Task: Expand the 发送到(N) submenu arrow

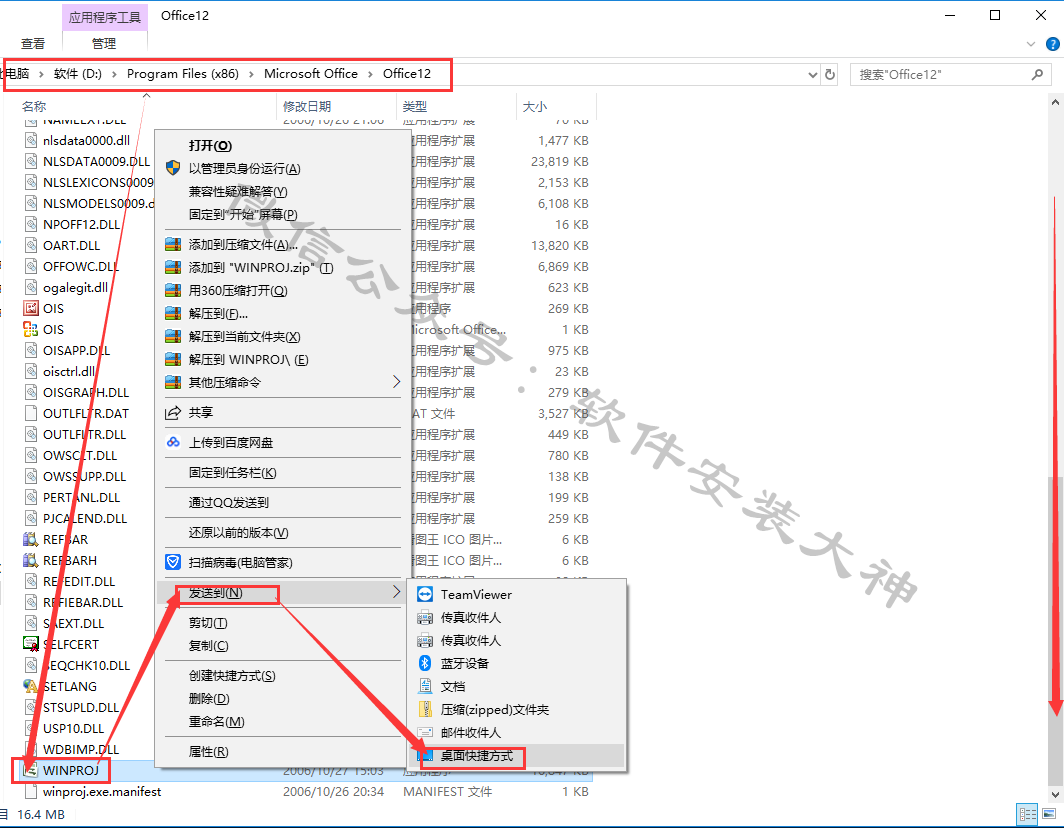Action: pyautogui.click(x=396, y=592)
